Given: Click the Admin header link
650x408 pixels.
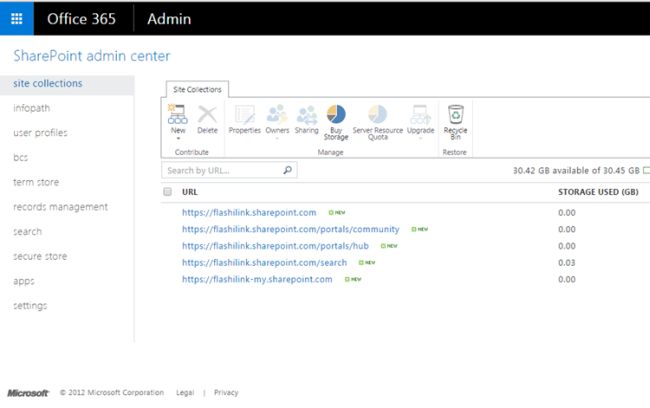Looking at the screenshot, I should 169,19.
